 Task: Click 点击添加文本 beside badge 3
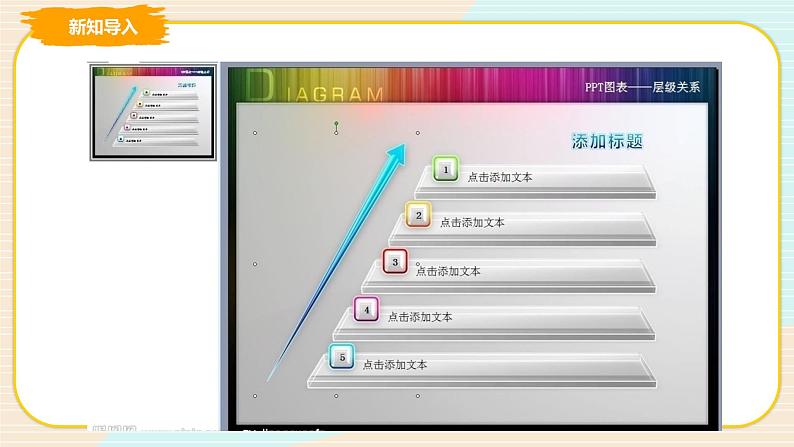coord(448,271)
